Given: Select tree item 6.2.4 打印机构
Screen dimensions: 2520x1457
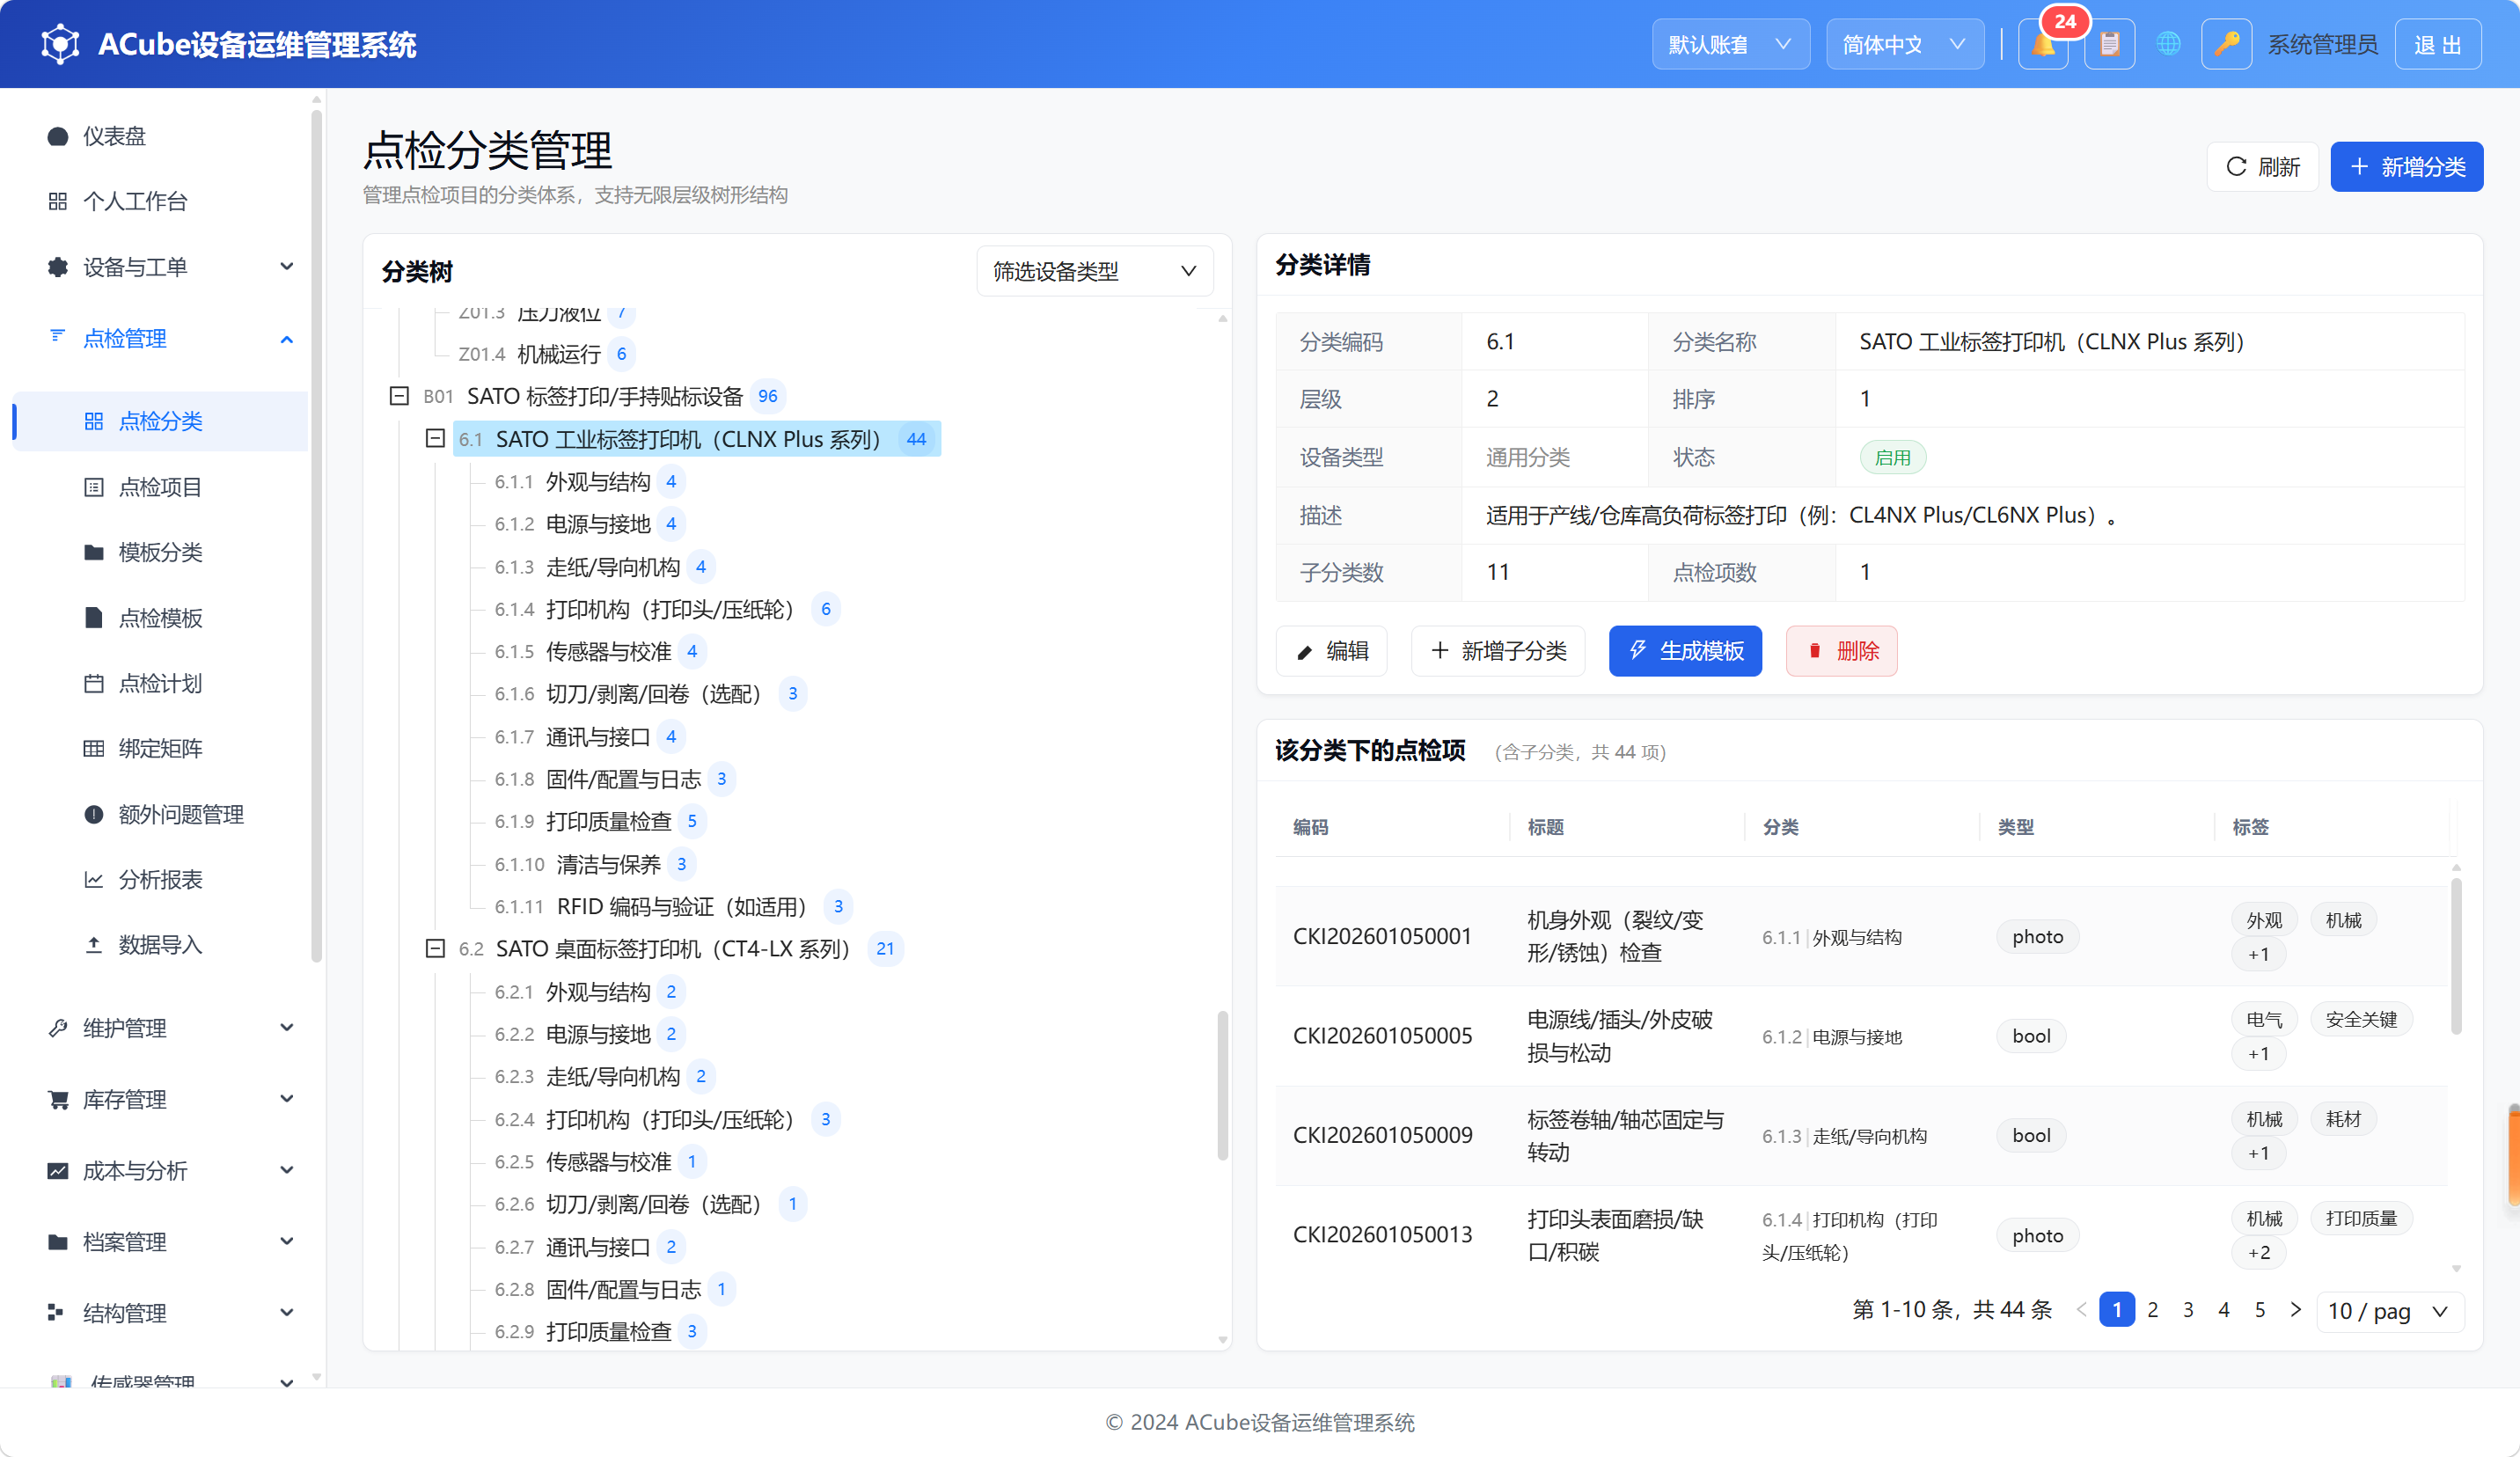Looking at the screenshot, I should click(667, 1119).
